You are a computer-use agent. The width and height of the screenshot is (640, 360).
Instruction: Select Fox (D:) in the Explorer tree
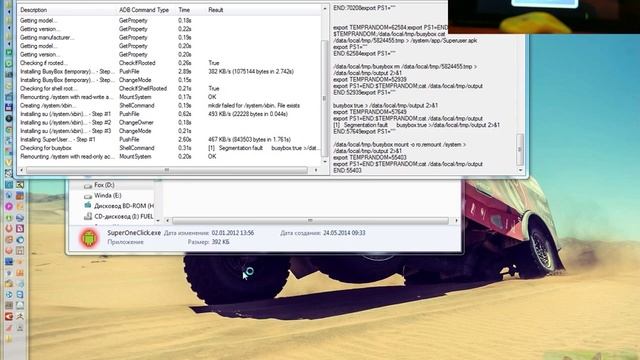pos(104,185)
